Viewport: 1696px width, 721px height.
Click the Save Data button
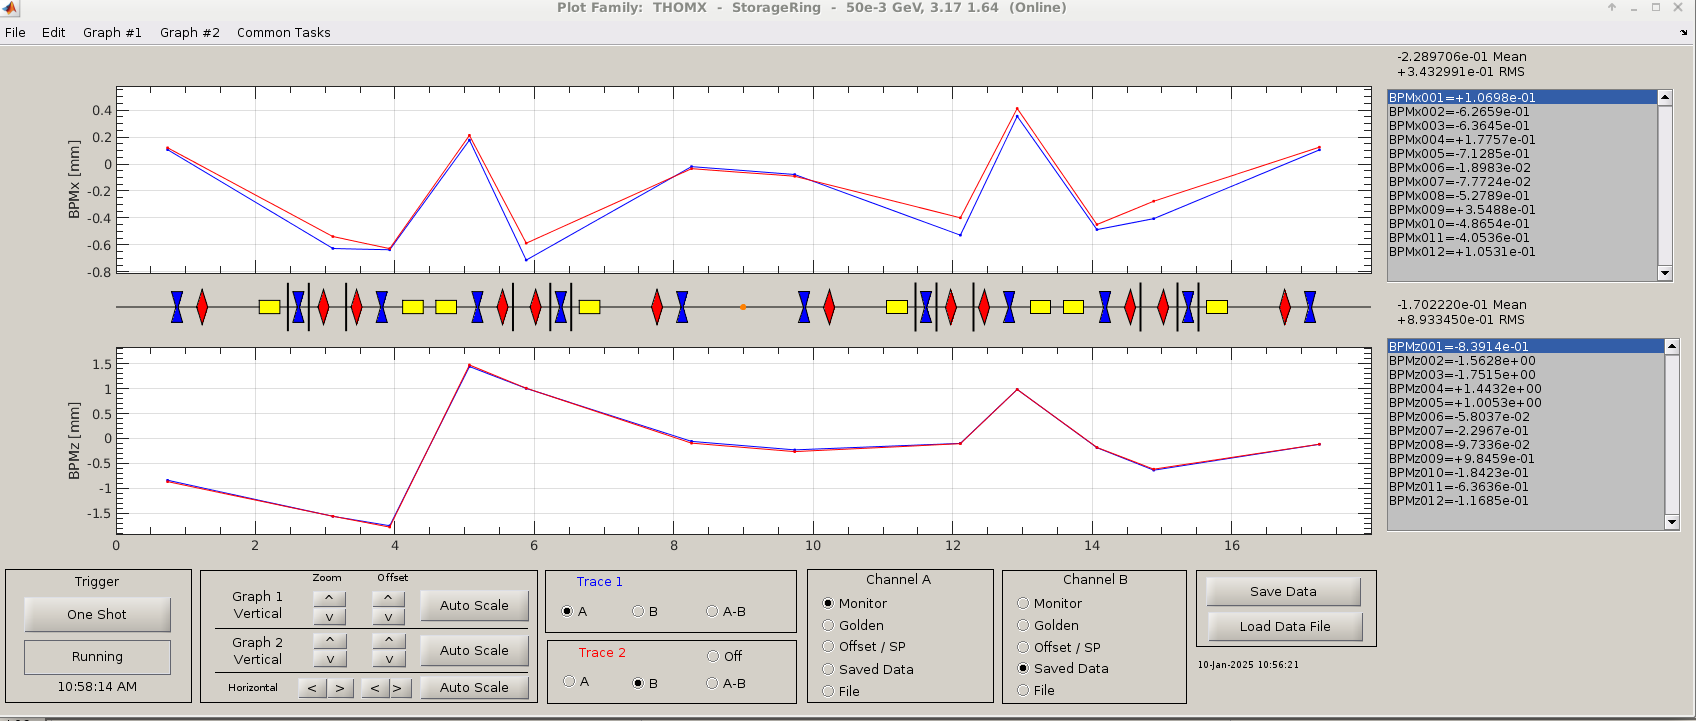point(1283,591)
